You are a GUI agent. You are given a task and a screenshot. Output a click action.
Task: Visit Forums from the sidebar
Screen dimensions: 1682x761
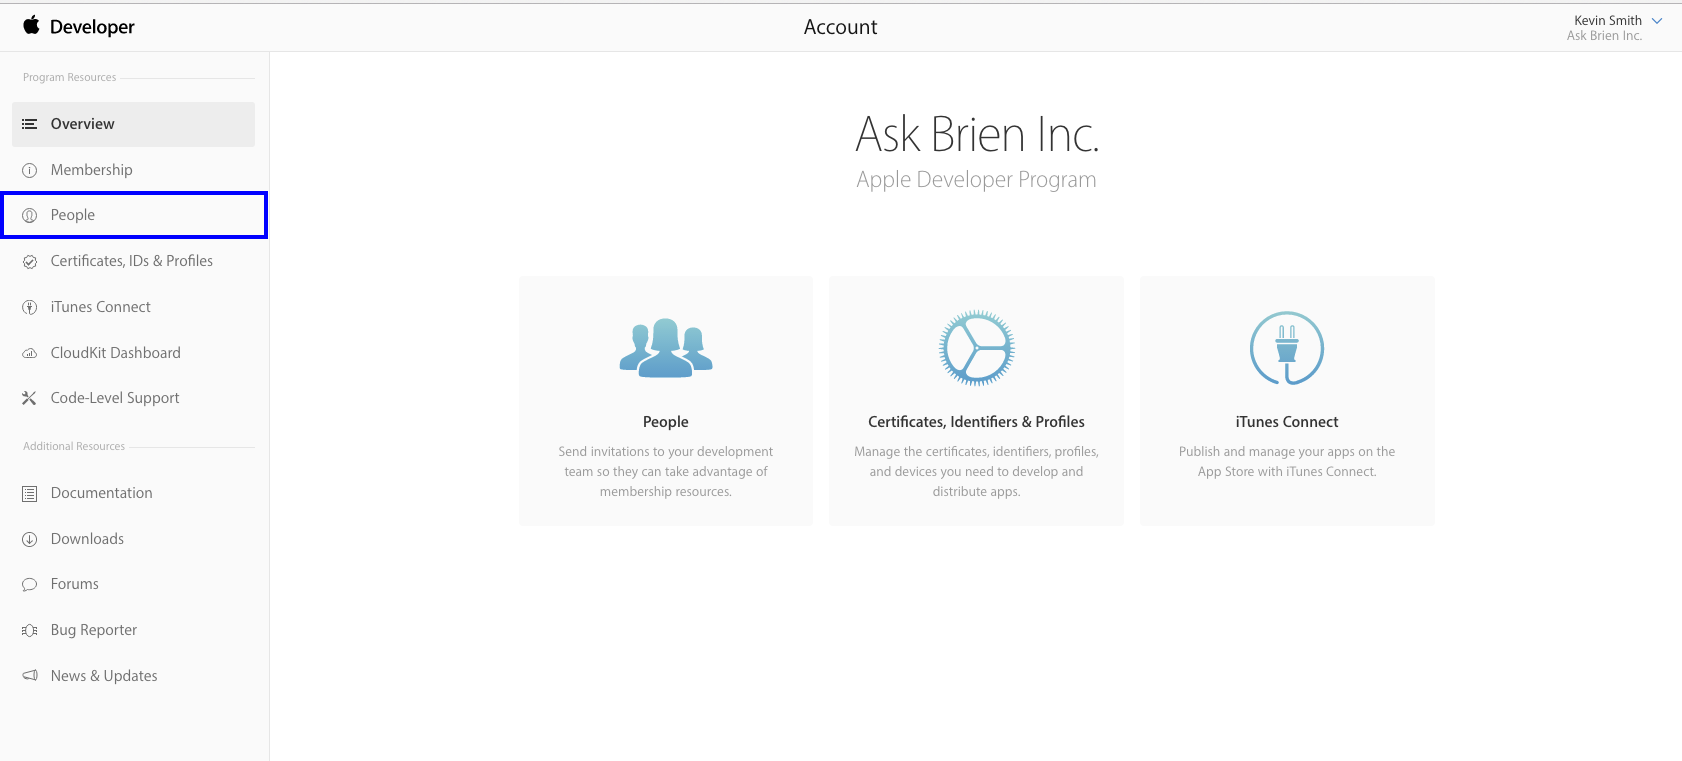[134, 584]
